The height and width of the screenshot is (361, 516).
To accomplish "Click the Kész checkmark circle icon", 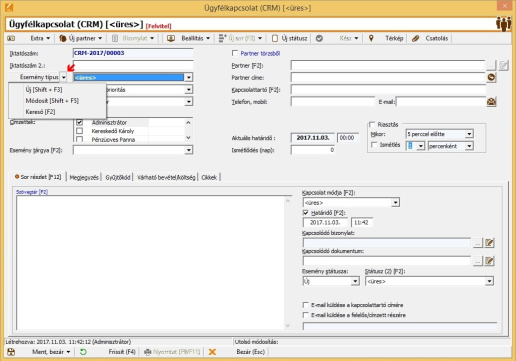I will [319, 38].
